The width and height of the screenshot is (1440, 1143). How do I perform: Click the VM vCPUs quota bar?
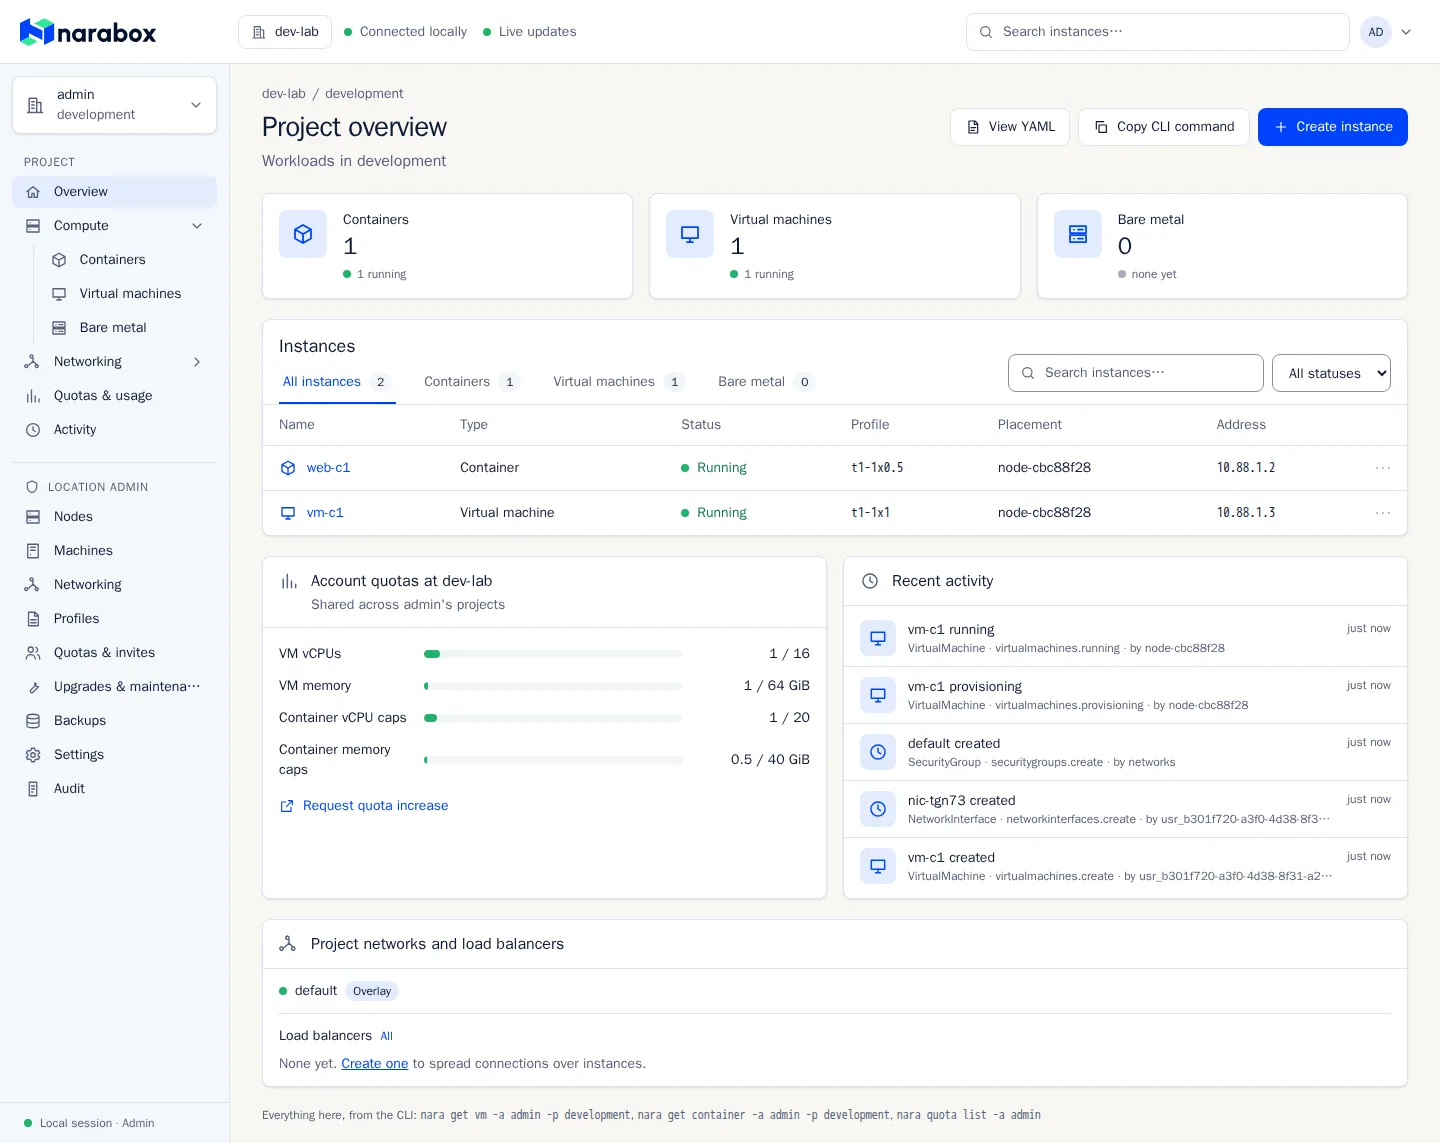[x=553, y=654]
